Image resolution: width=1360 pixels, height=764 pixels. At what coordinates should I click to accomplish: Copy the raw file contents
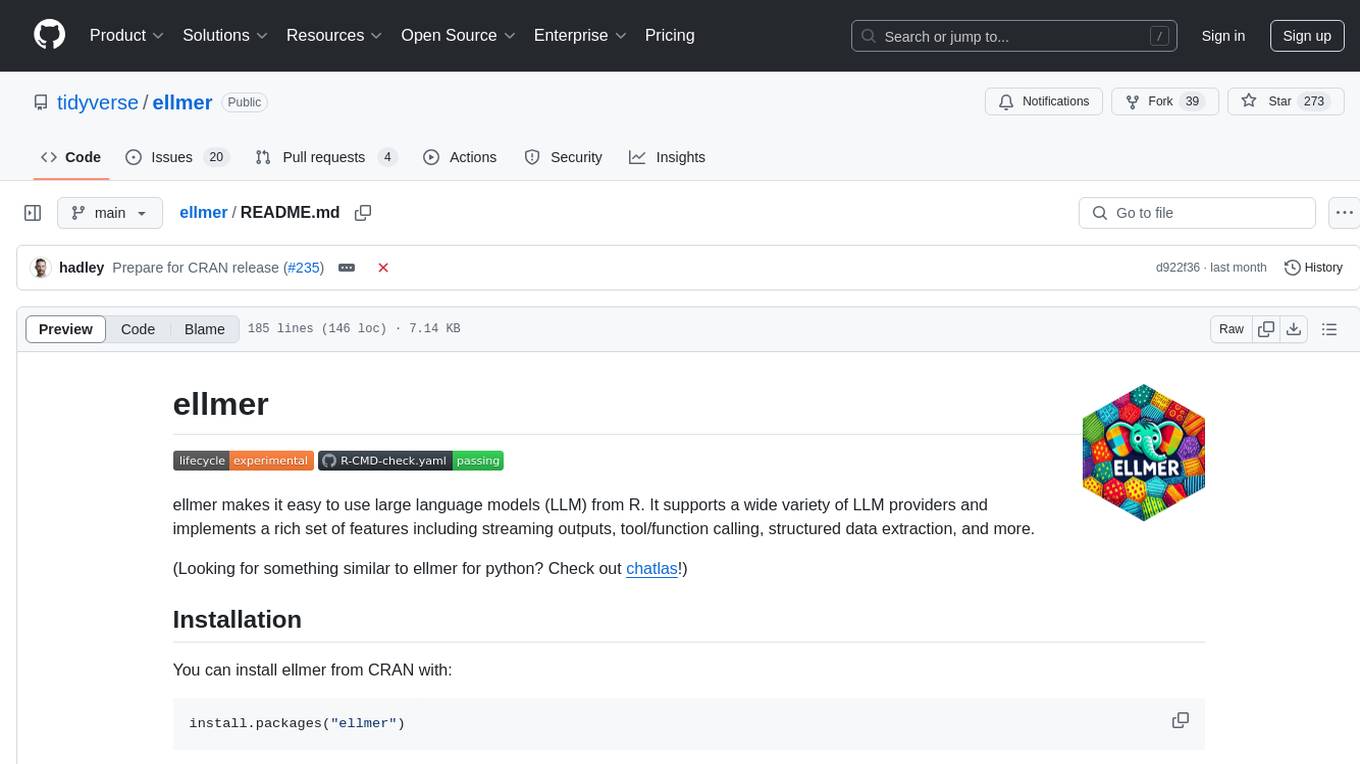click(1266, 329)
